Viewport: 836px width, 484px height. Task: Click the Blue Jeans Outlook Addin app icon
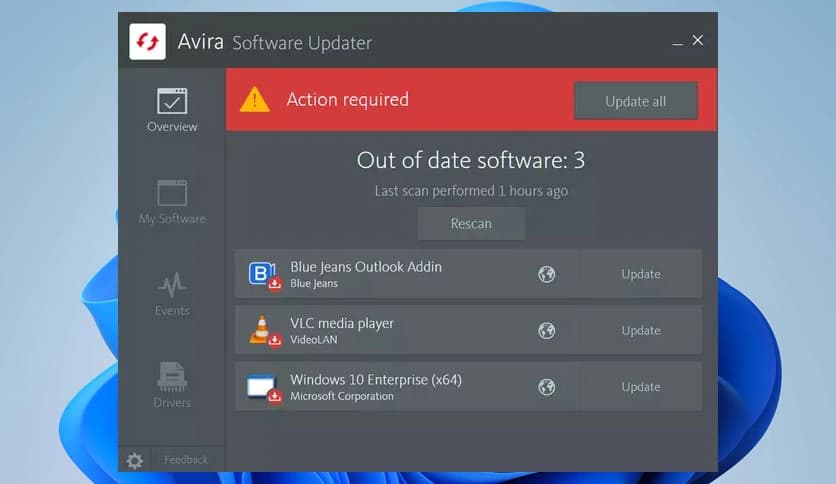point(264,275)
